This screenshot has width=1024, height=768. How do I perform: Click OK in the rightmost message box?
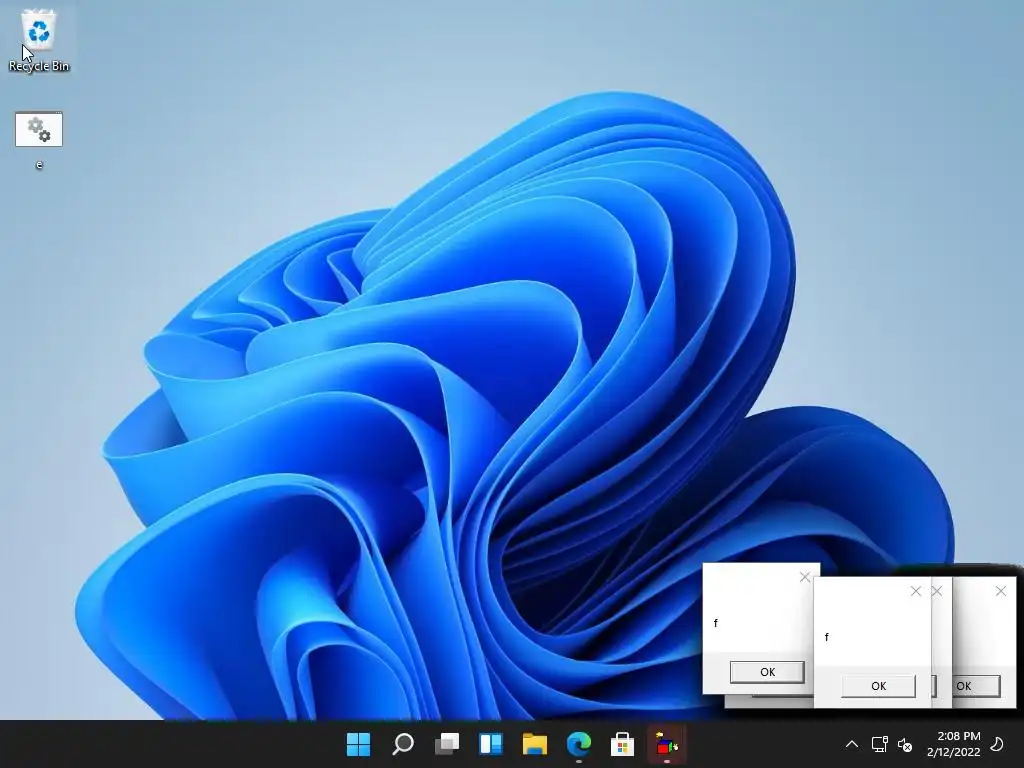(976, 686)
